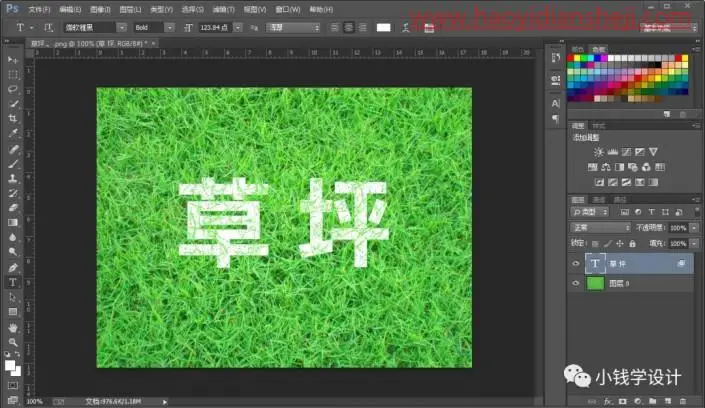Select the Move tool
Screen dimensions: 705x408
(x=13, y=59)
